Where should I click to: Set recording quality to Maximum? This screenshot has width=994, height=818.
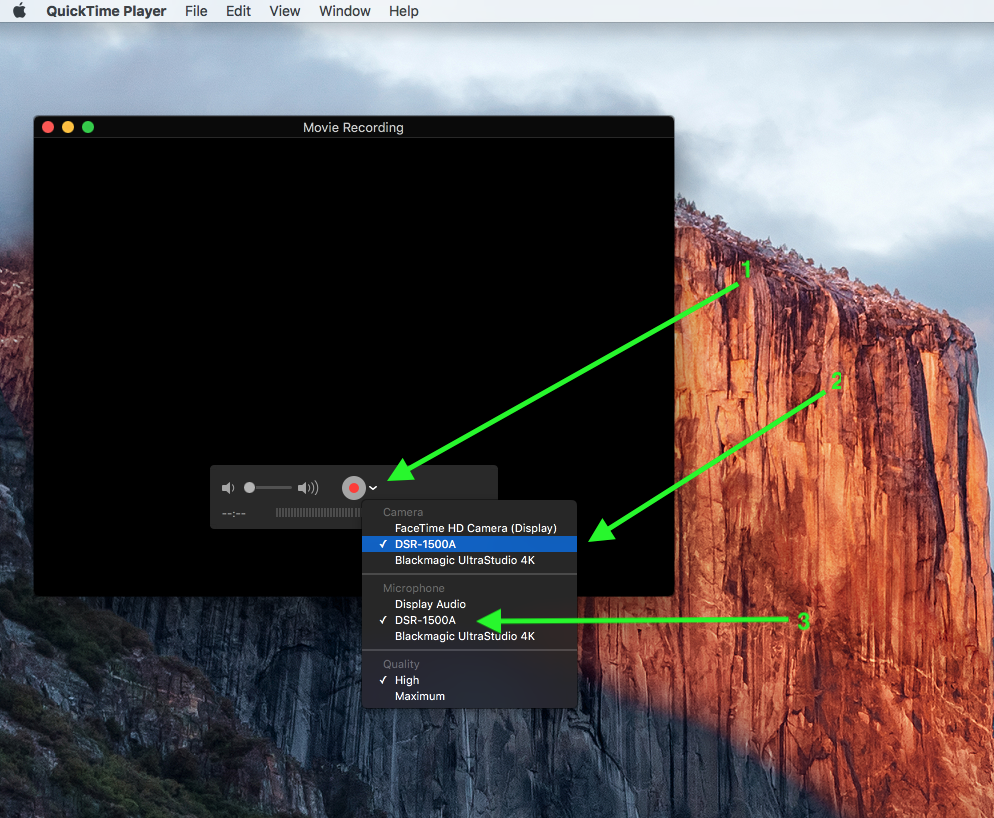point(420,696)
